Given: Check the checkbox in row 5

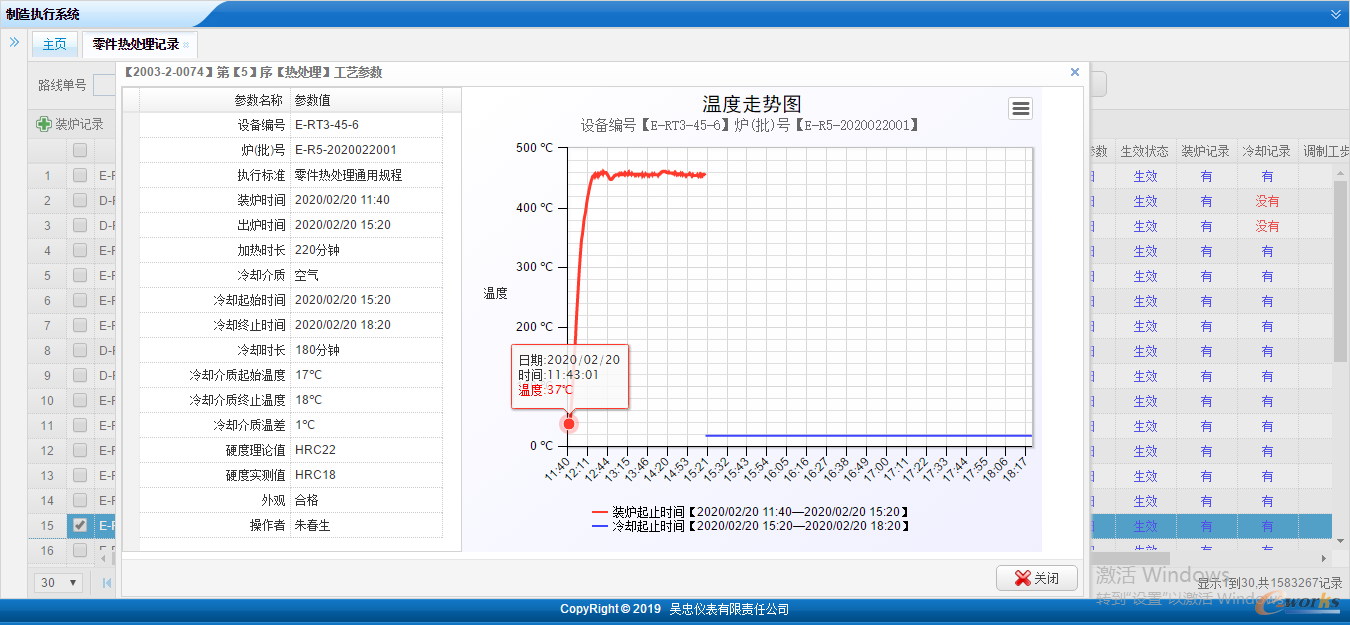Looking at the screenshot, I should 80,275.
